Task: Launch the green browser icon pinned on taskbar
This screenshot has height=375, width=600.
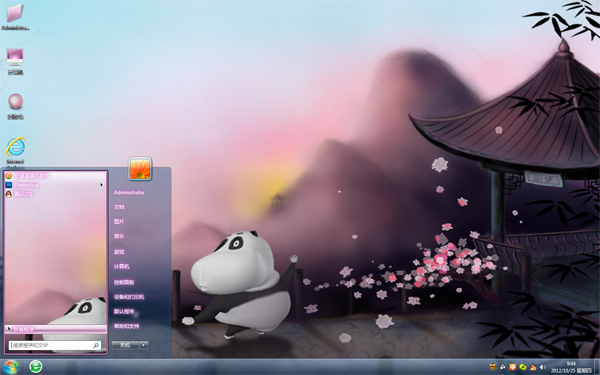Action: [36, 367]
